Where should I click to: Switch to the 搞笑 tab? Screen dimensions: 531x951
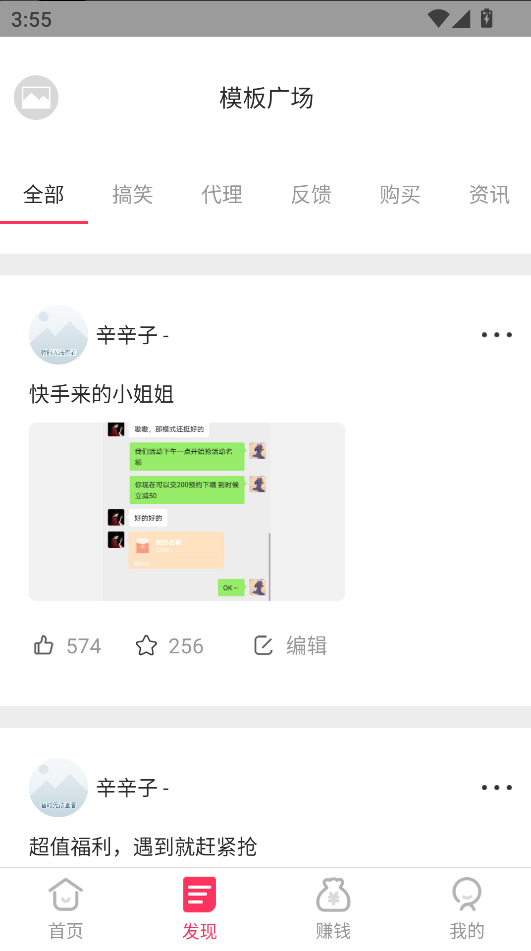tap(133, 195)
